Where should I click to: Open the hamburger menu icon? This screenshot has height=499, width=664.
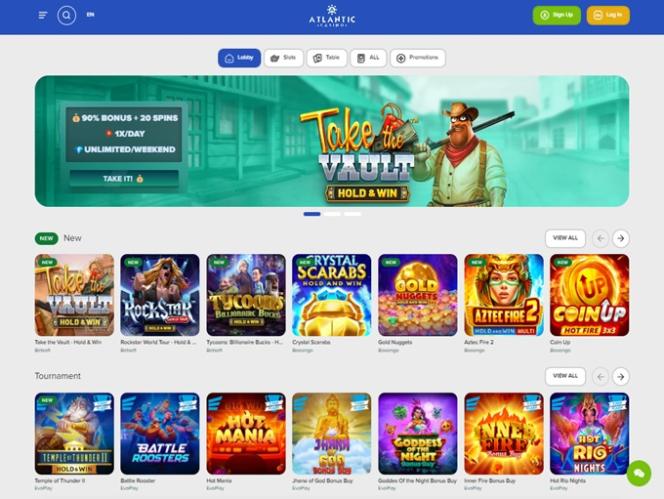(43, 15)
